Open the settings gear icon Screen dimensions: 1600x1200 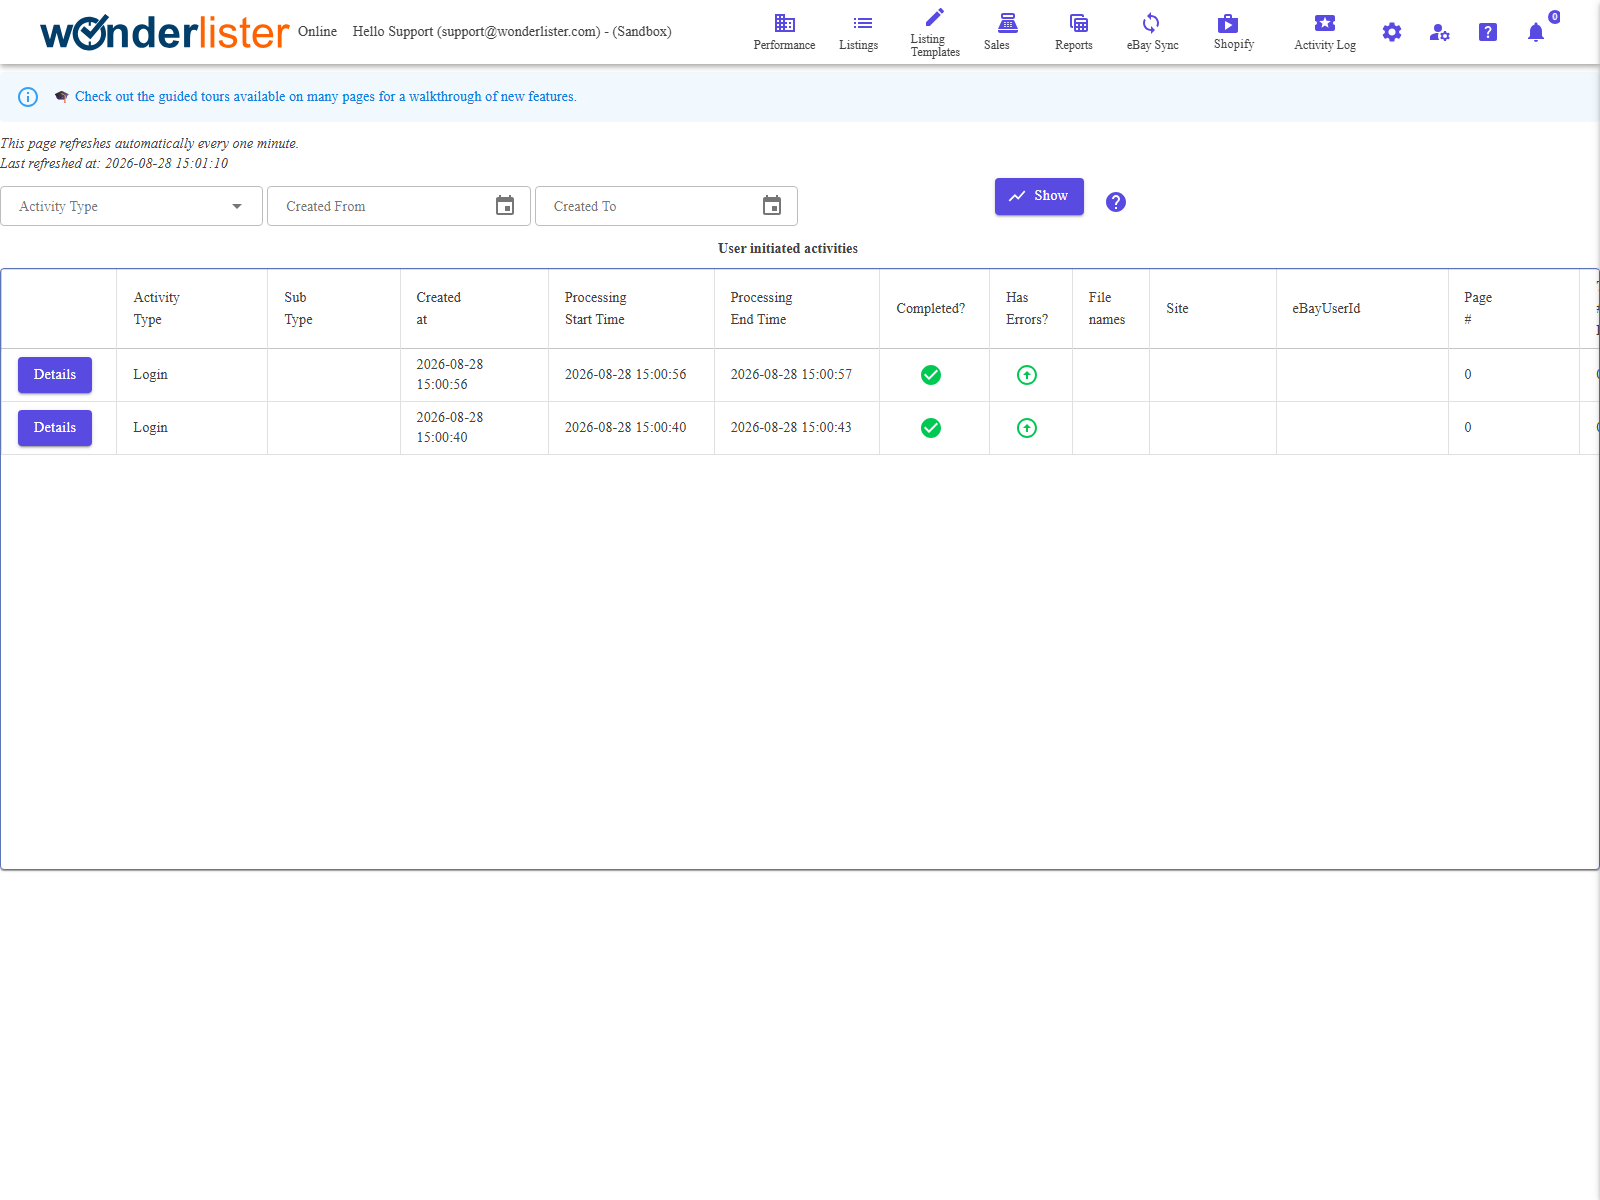pyautogui.click(x=1392, y=32)
